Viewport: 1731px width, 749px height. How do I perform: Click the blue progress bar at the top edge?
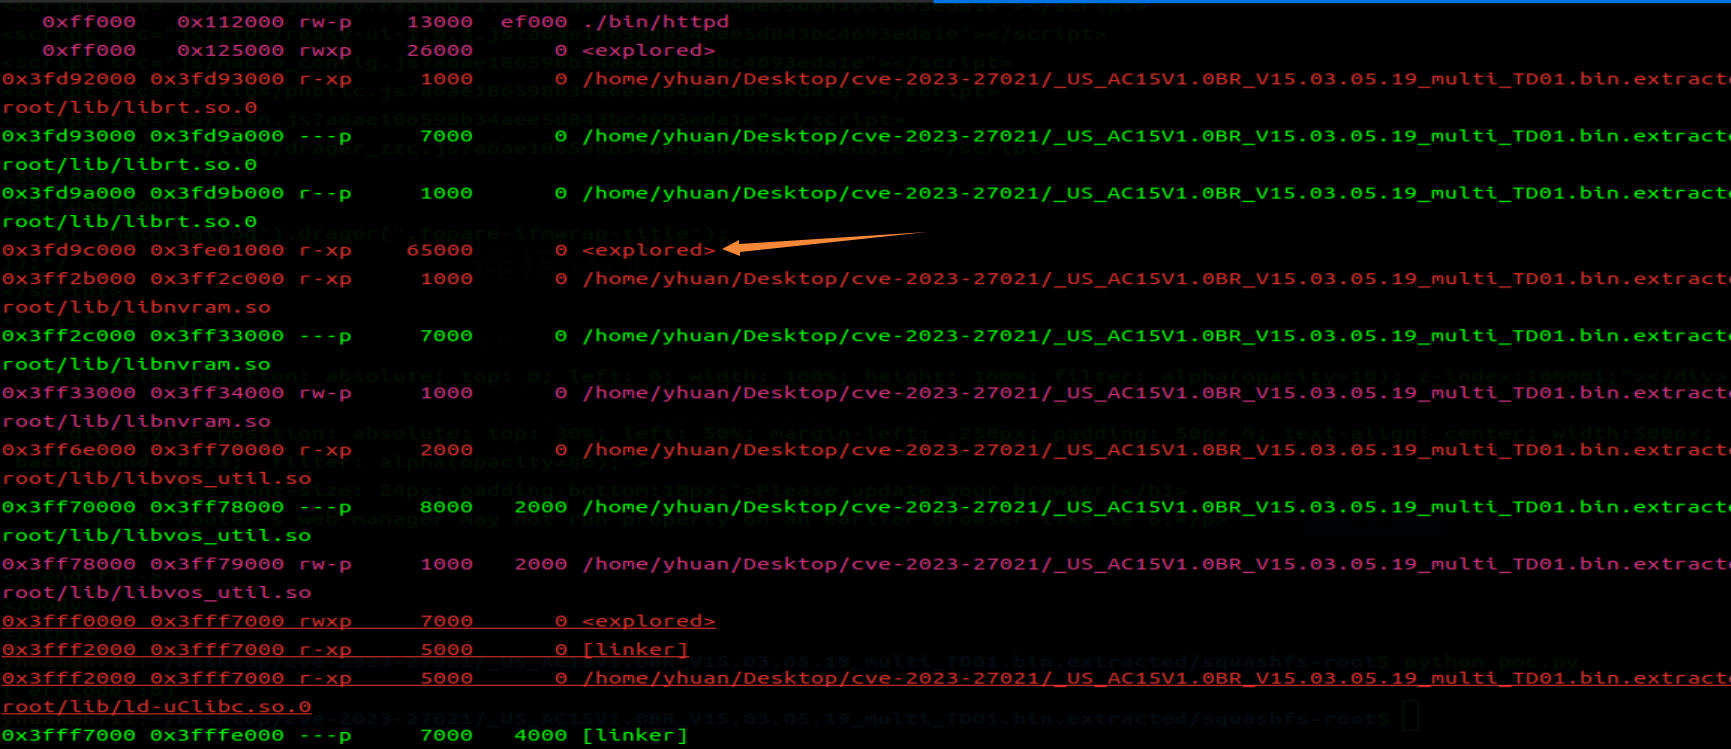coord(1330,2)
